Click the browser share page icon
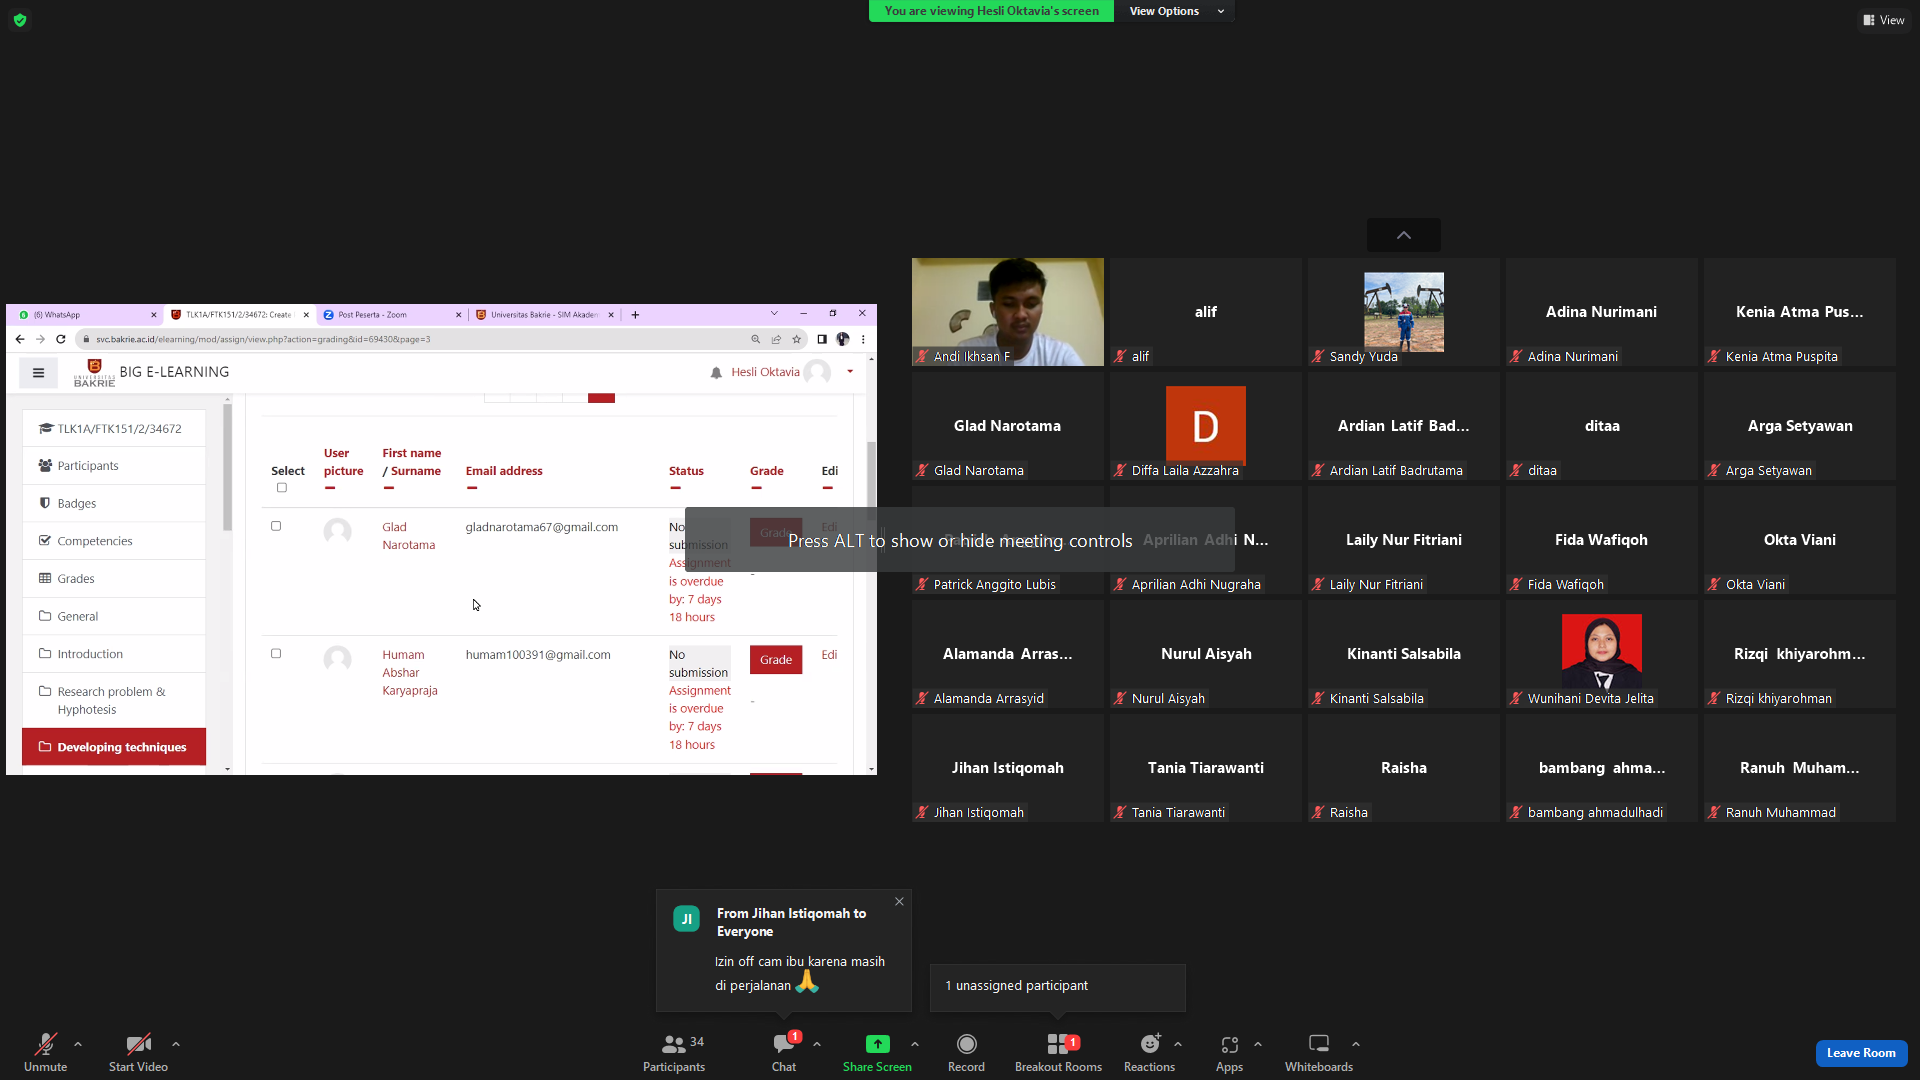The height and width of the screenshot is (1080, 1920). click(776, 339)
